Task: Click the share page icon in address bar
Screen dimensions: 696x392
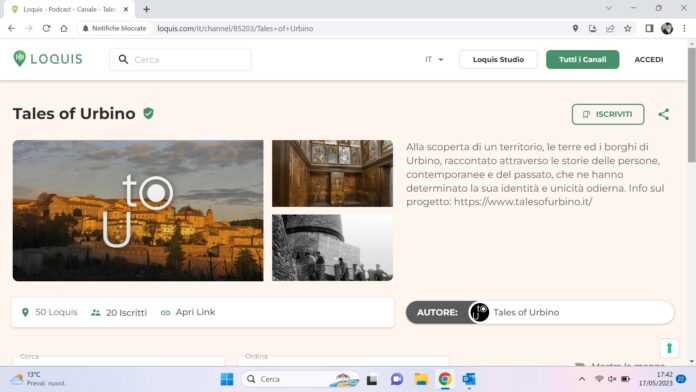Action: point(610,28)
